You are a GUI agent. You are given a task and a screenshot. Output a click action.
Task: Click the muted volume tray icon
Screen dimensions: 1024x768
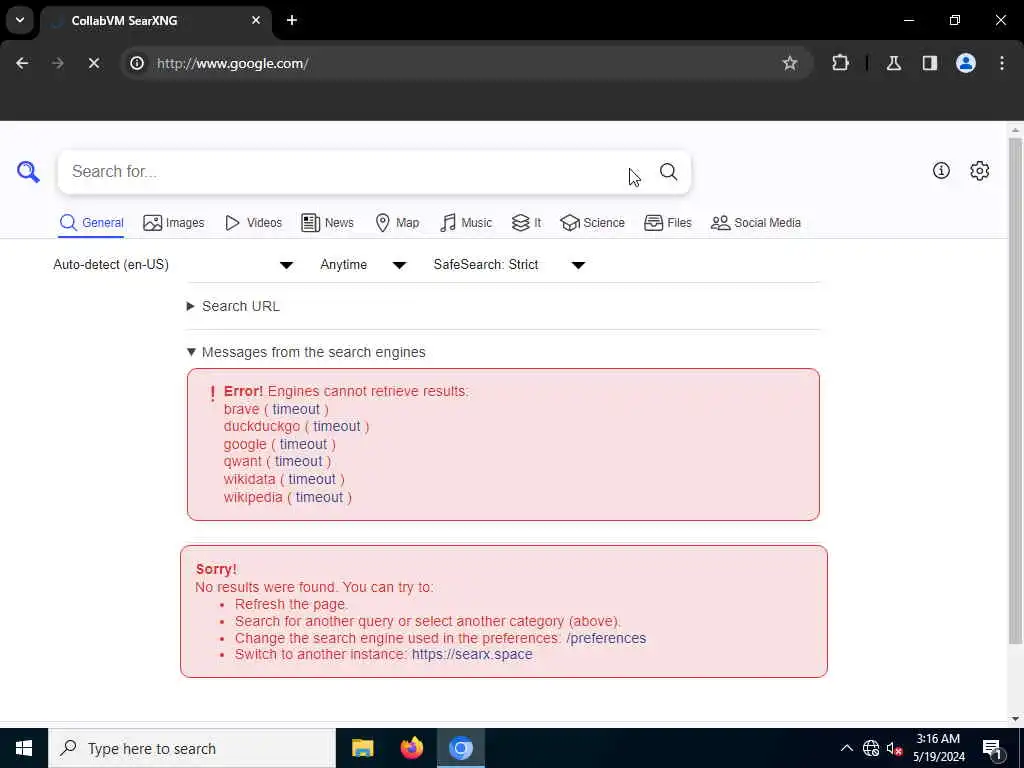coord(894,748)
